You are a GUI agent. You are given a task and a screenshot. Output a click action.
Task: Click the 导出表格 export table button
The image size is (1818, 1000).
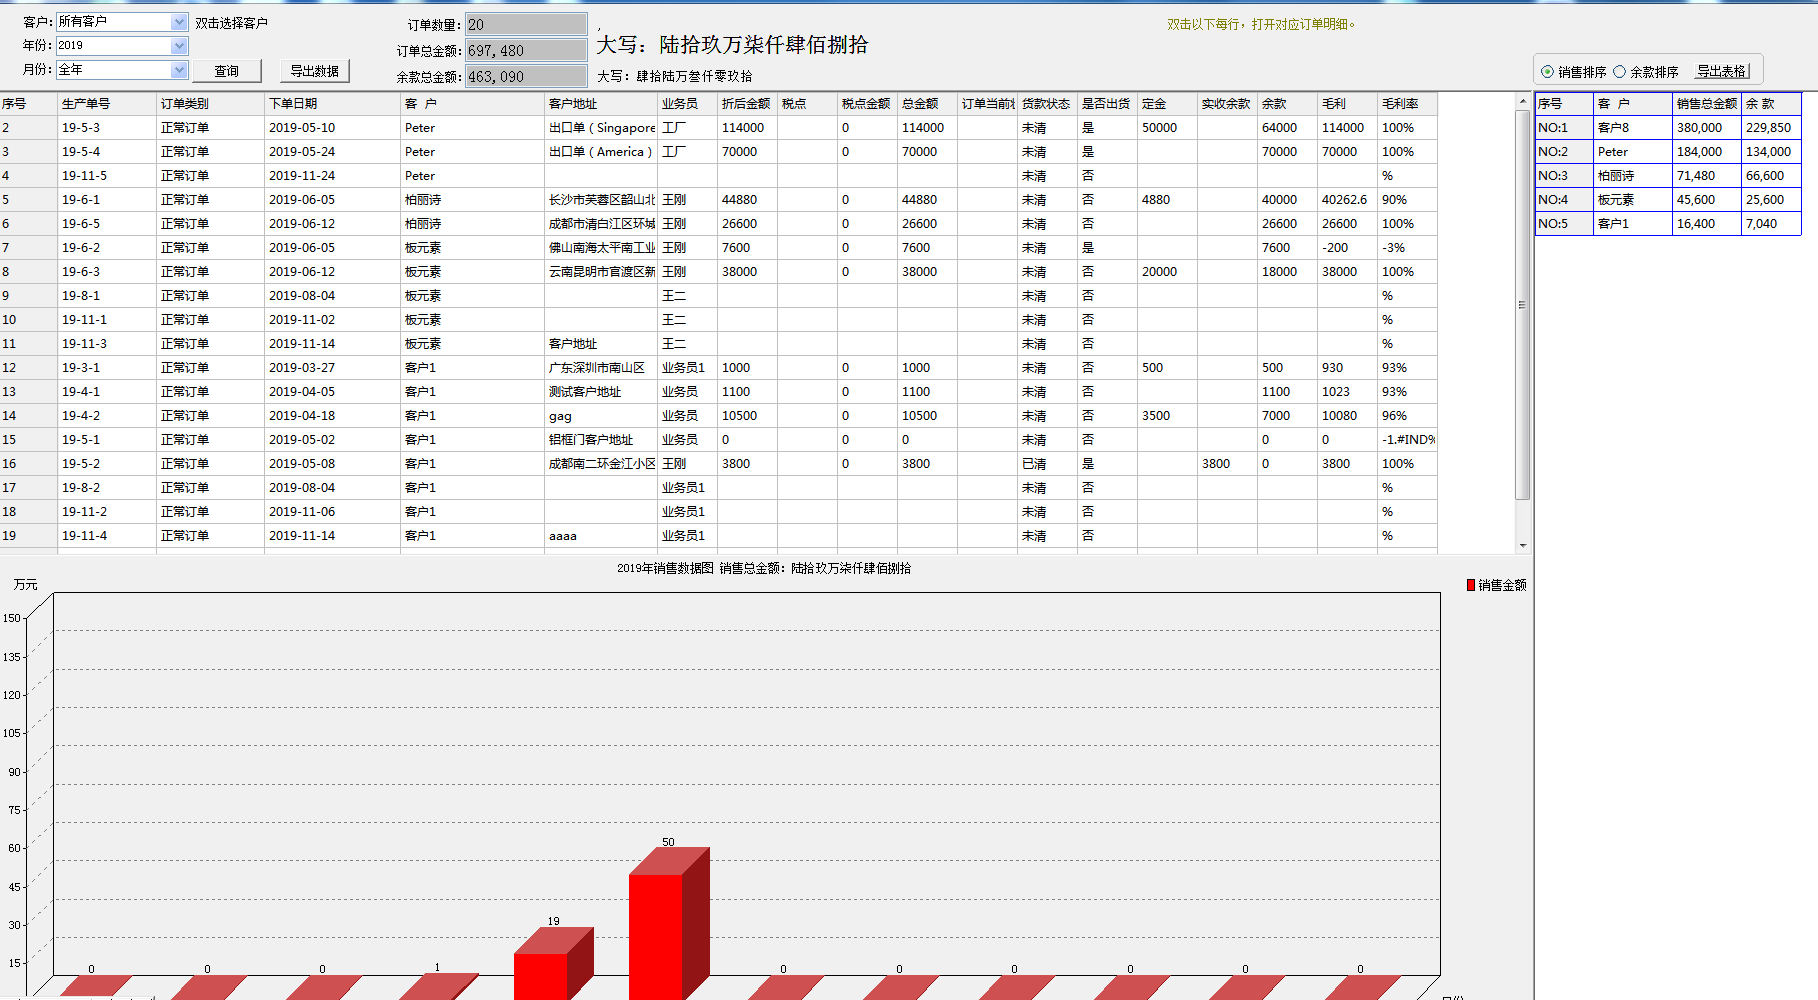1722,71
